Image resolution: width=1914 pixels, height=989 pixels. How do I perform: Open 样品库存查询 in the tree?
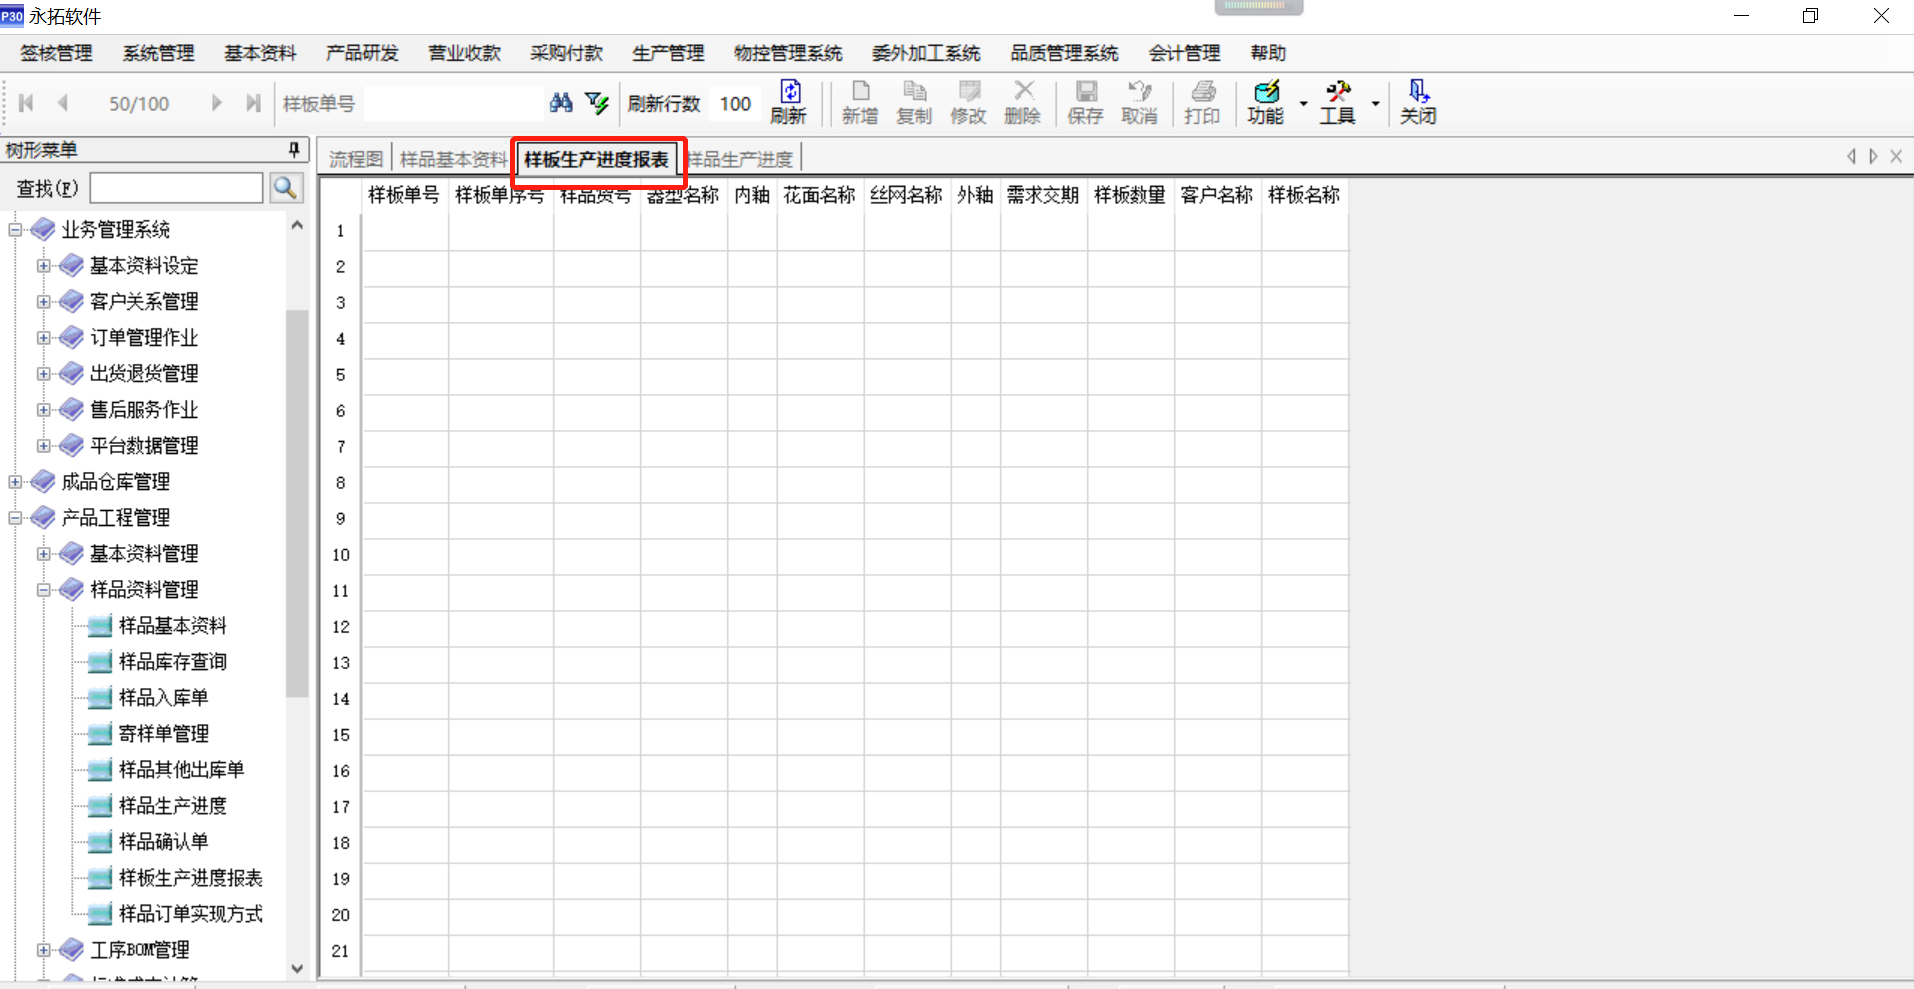click(172, 662)
